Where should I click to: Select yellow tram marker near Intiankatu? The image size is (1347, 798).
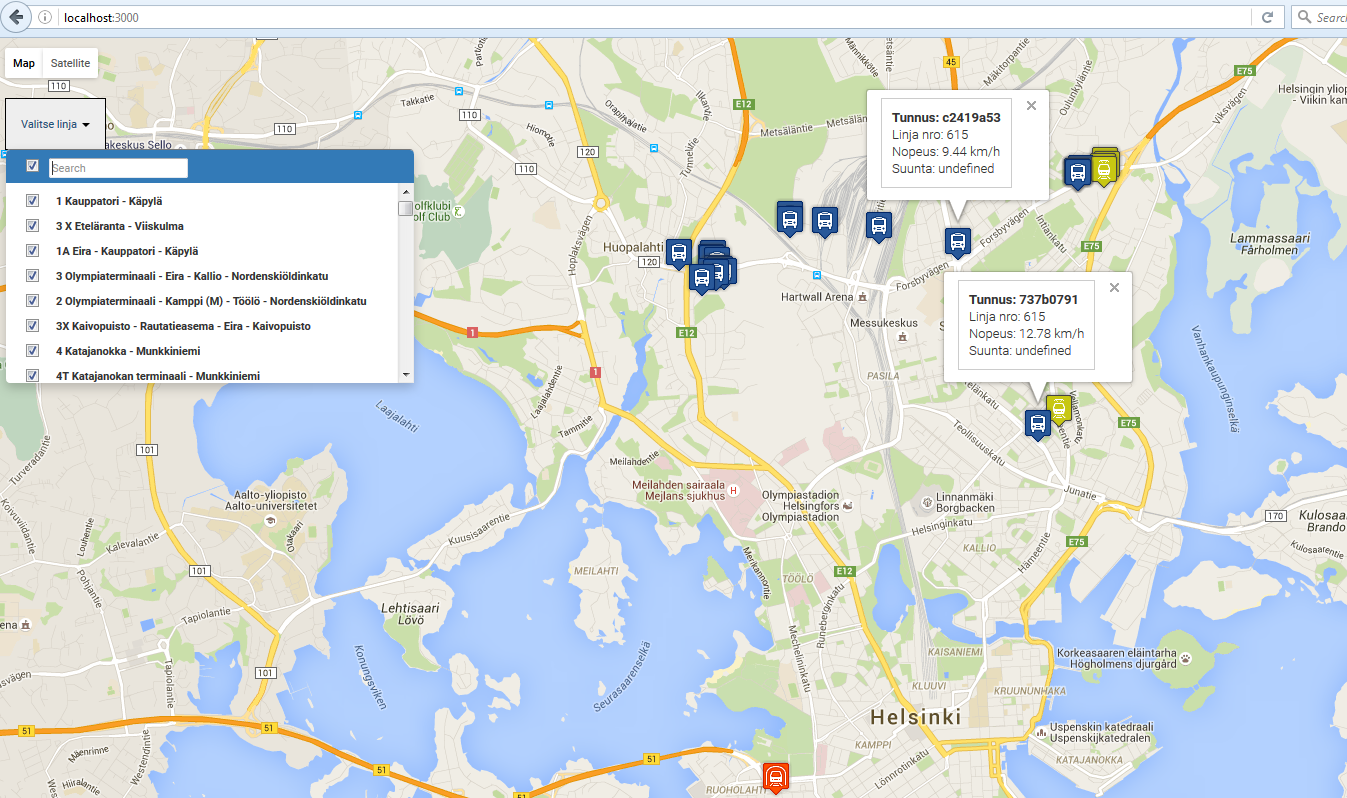(1104, 170)
